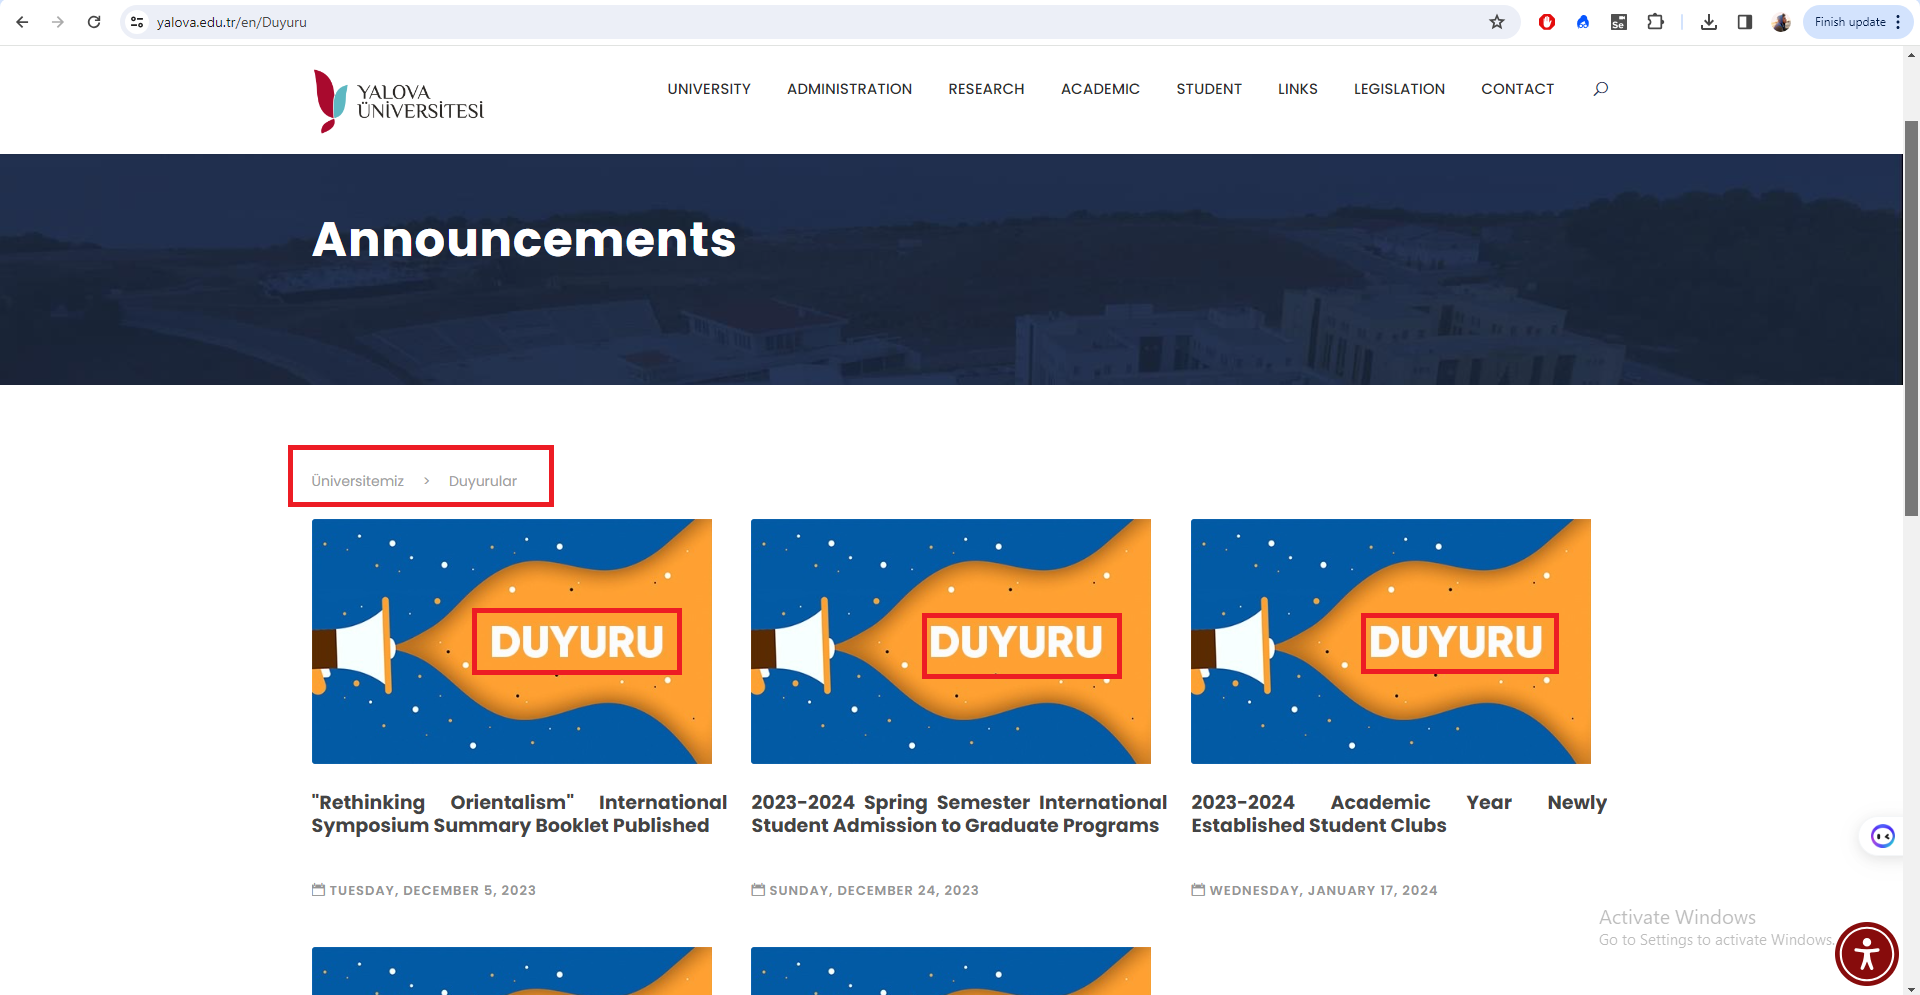Viewport: 1920px width, 995px height.
Task: Open "Rethinking Orientalism" Symposium Booklet title link
Action: pyautogui.click(x=519, y=814)
